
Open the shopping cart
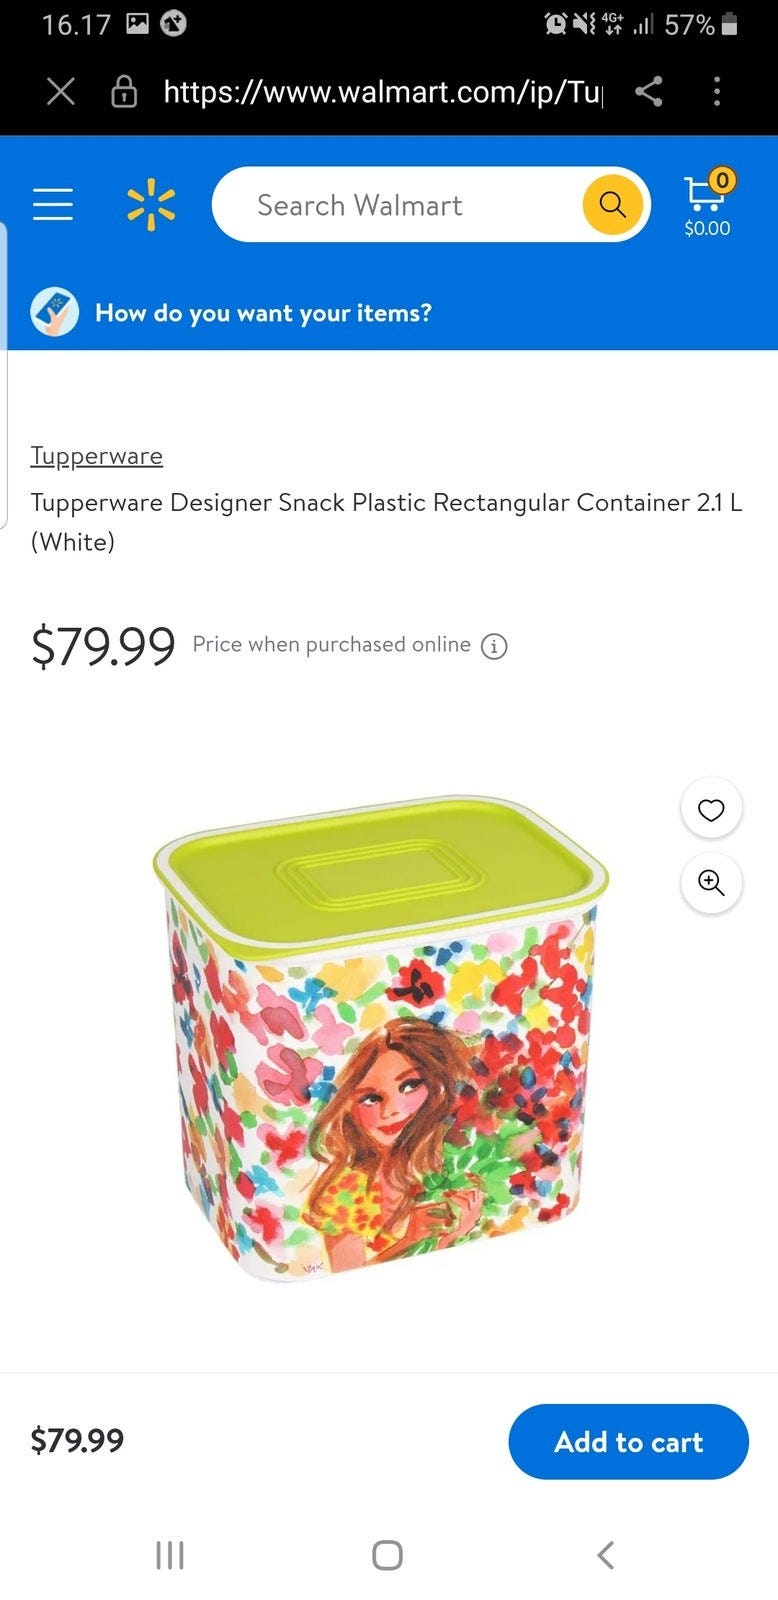707,204
